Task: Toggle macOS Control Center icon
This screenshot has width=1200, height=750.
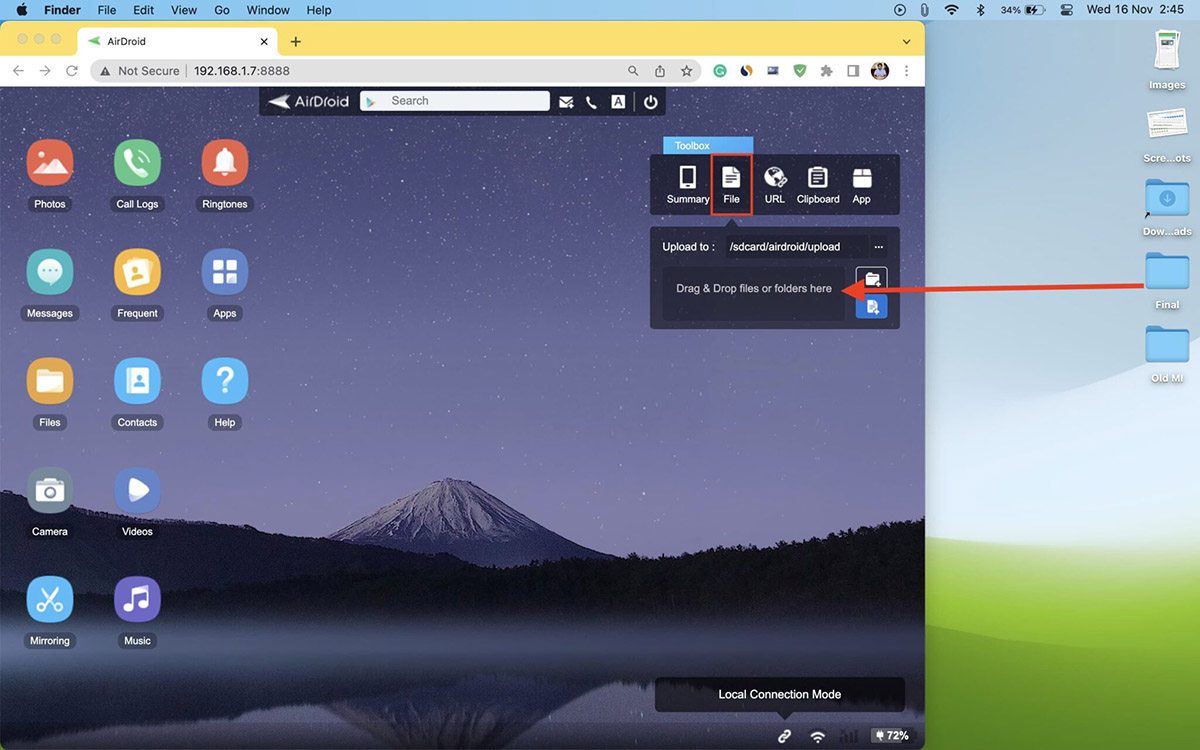Action: (x=1065, y=10)
